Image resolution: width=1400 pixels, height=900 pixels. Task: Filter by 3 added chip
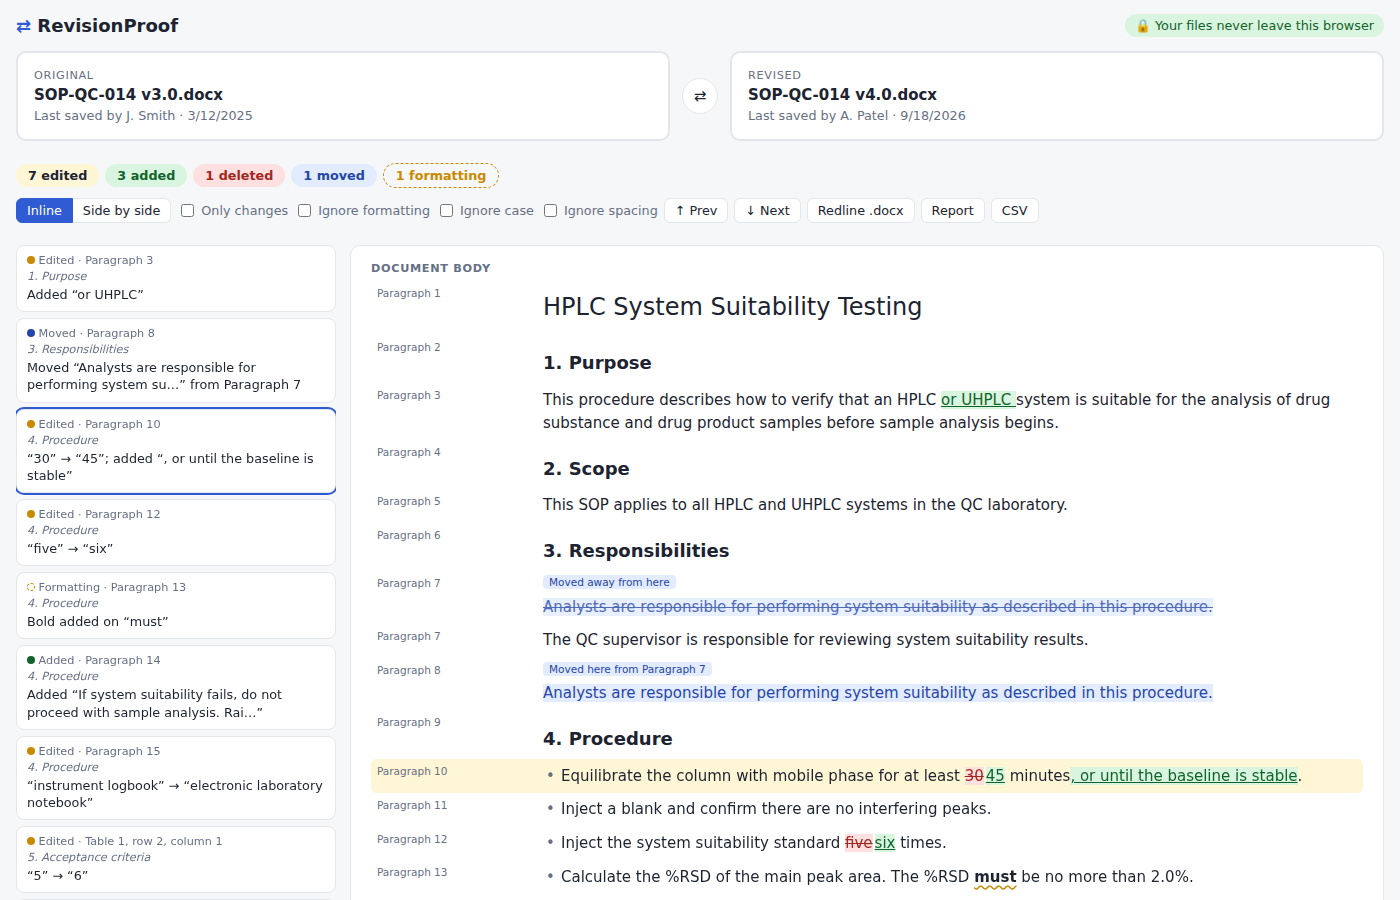pyautogui.click(x=146, y=176)
